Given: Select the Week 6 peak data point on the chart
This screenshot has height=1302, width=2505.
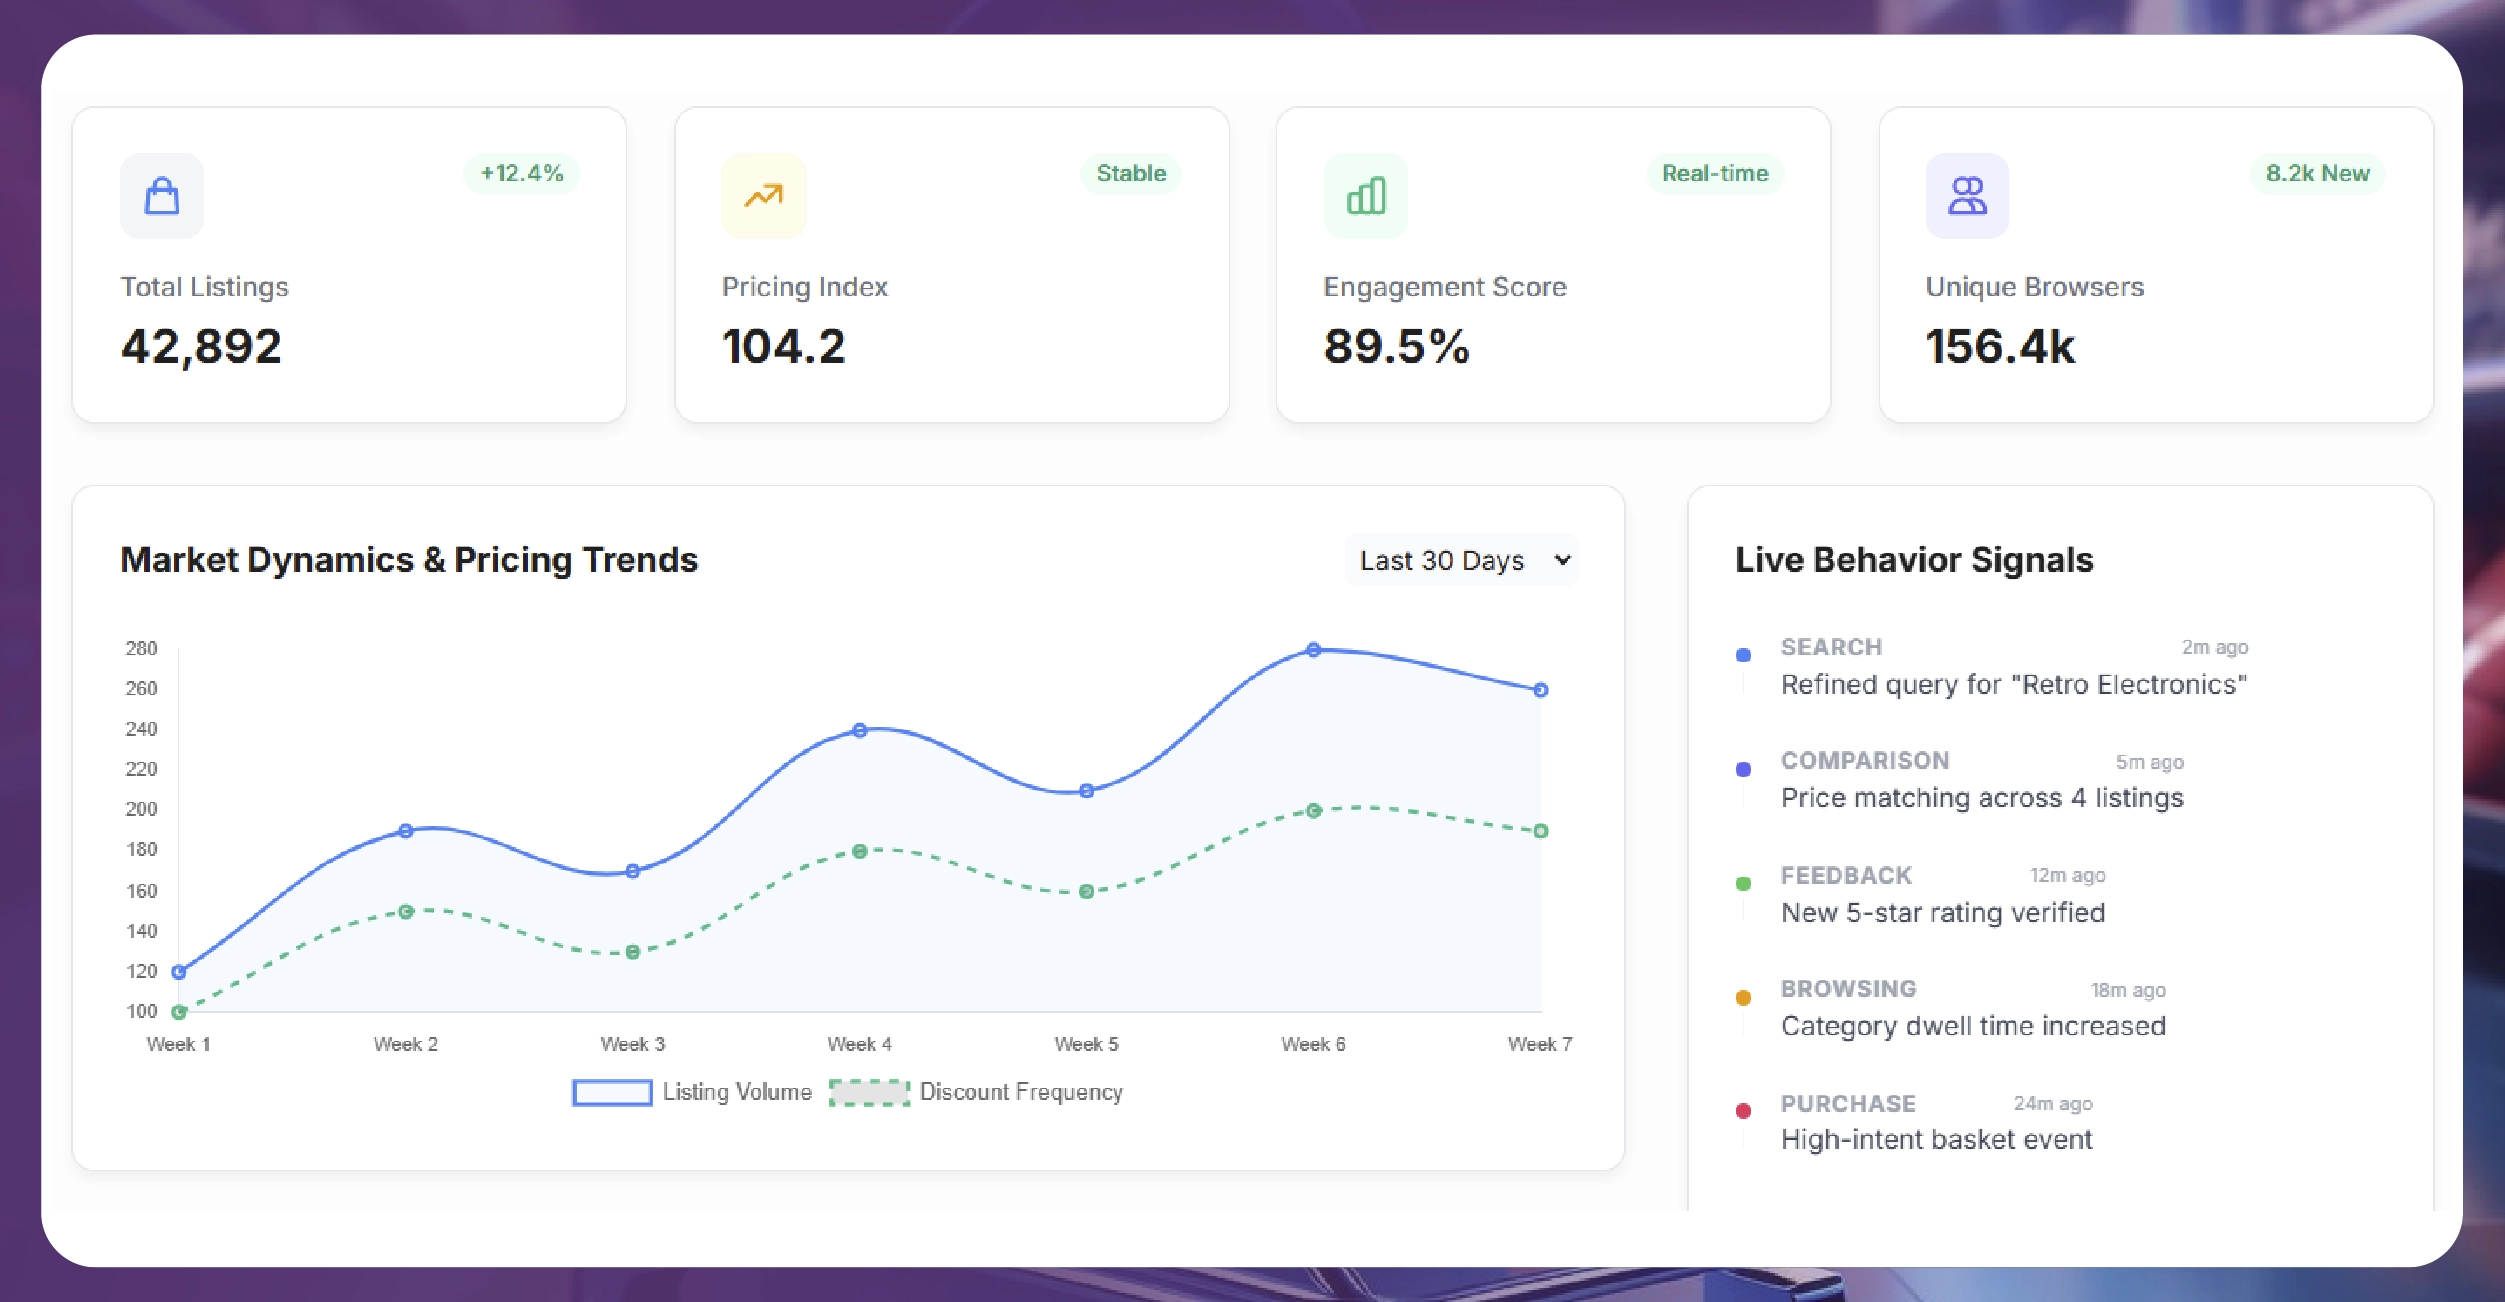Looking at the screenshot, I should 1312,648.
